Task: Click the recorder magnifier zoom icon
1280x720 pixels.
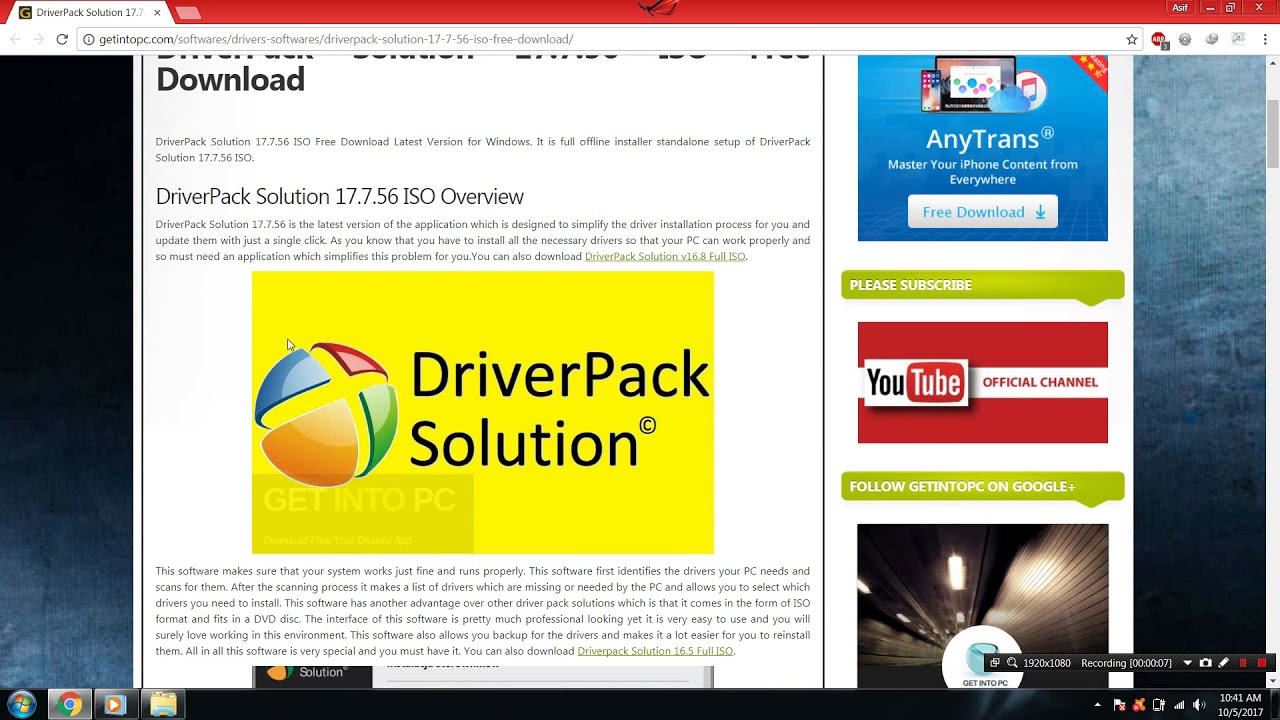Action: [1012, 663]
